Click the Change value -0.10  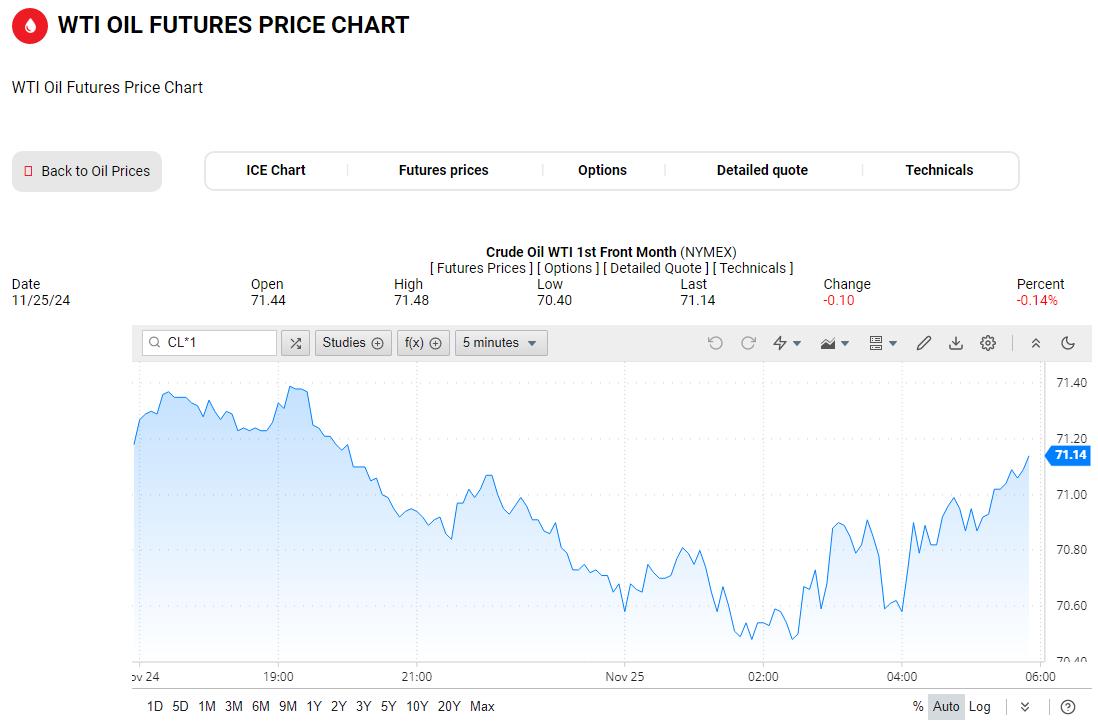pyautogui.click(x=839, y=301)
